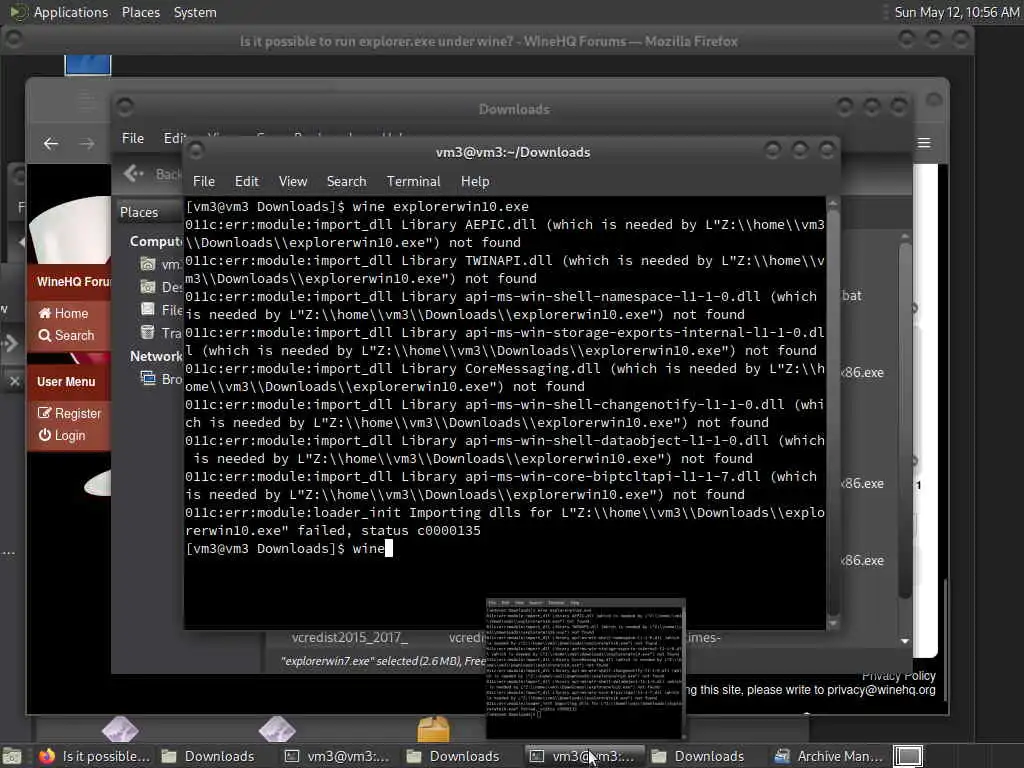Screen dimensions: 1024x768
Task: Click the Privacy Policy link on WineHQ page
Action: tap(899, 676)
